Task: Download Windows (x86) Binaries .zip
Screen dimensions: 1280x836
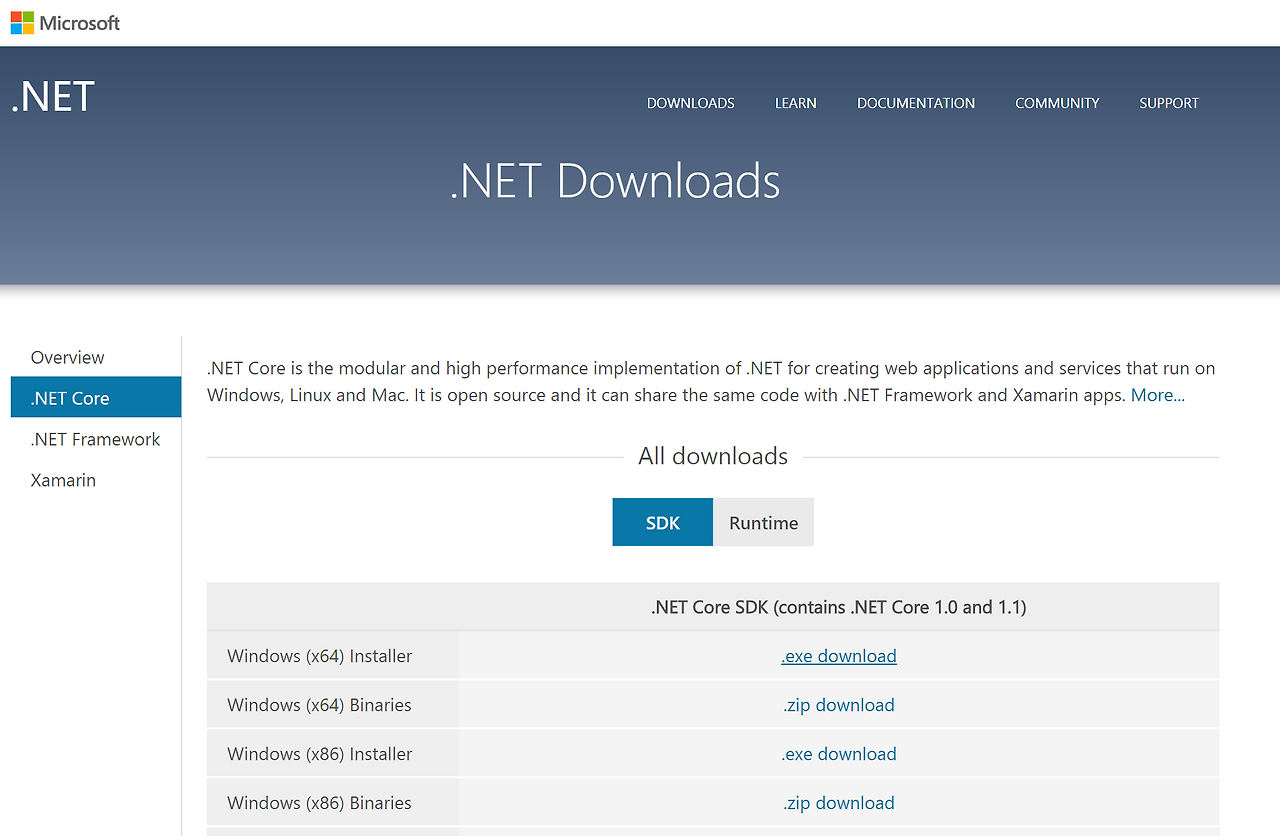Action: [x=839, y=803]
